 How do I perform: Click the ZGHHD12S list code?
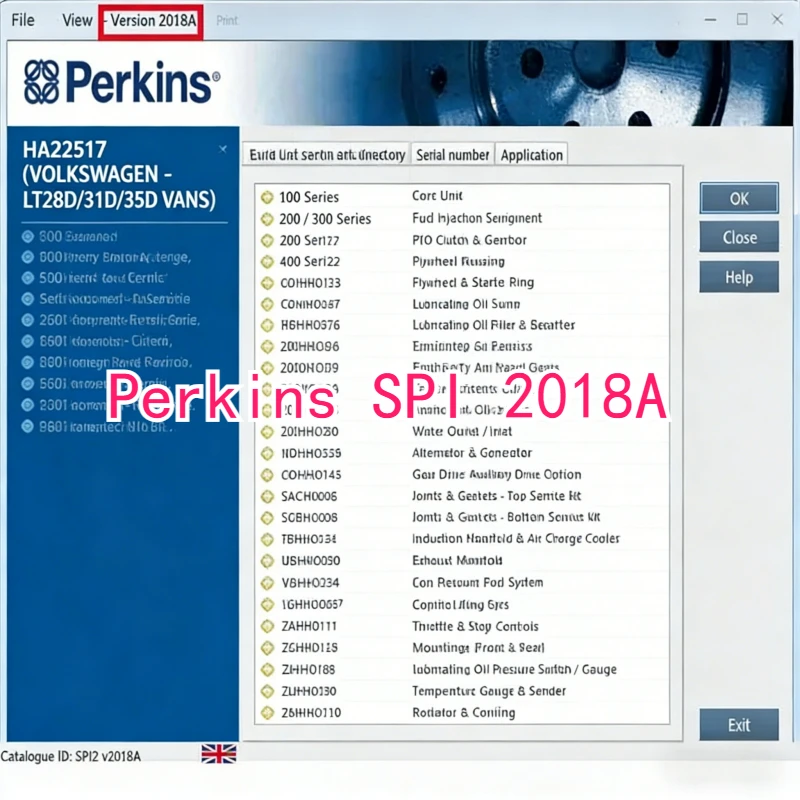310,648
